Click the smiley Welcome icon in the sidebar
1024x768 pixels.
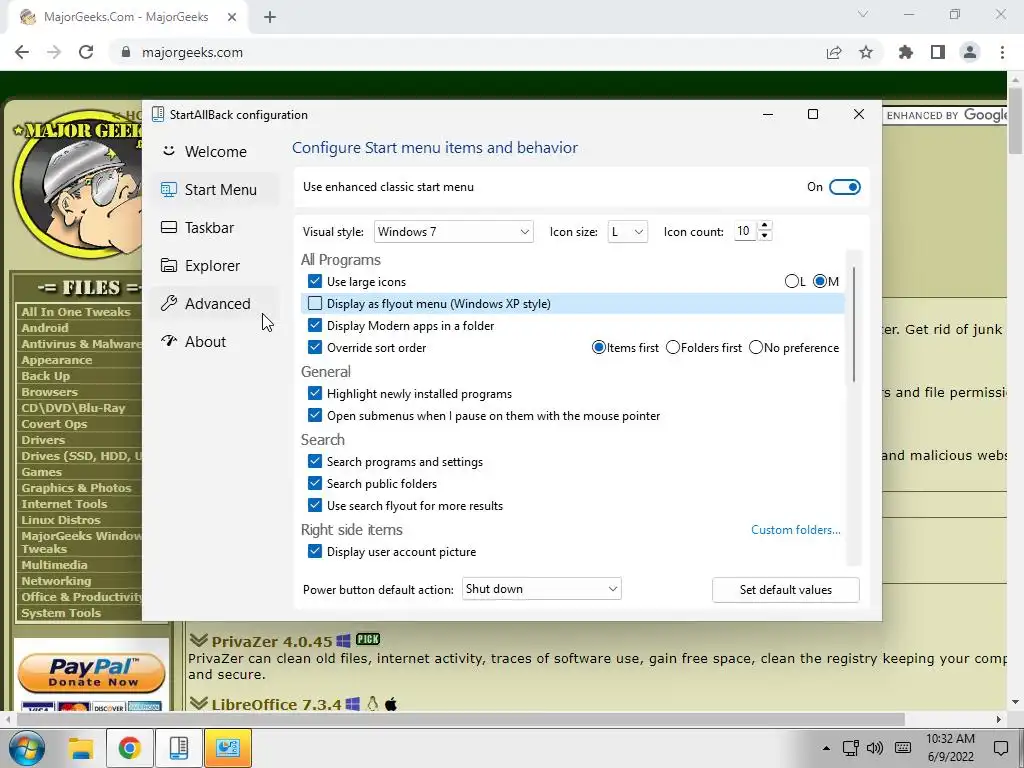coord(169,151)
